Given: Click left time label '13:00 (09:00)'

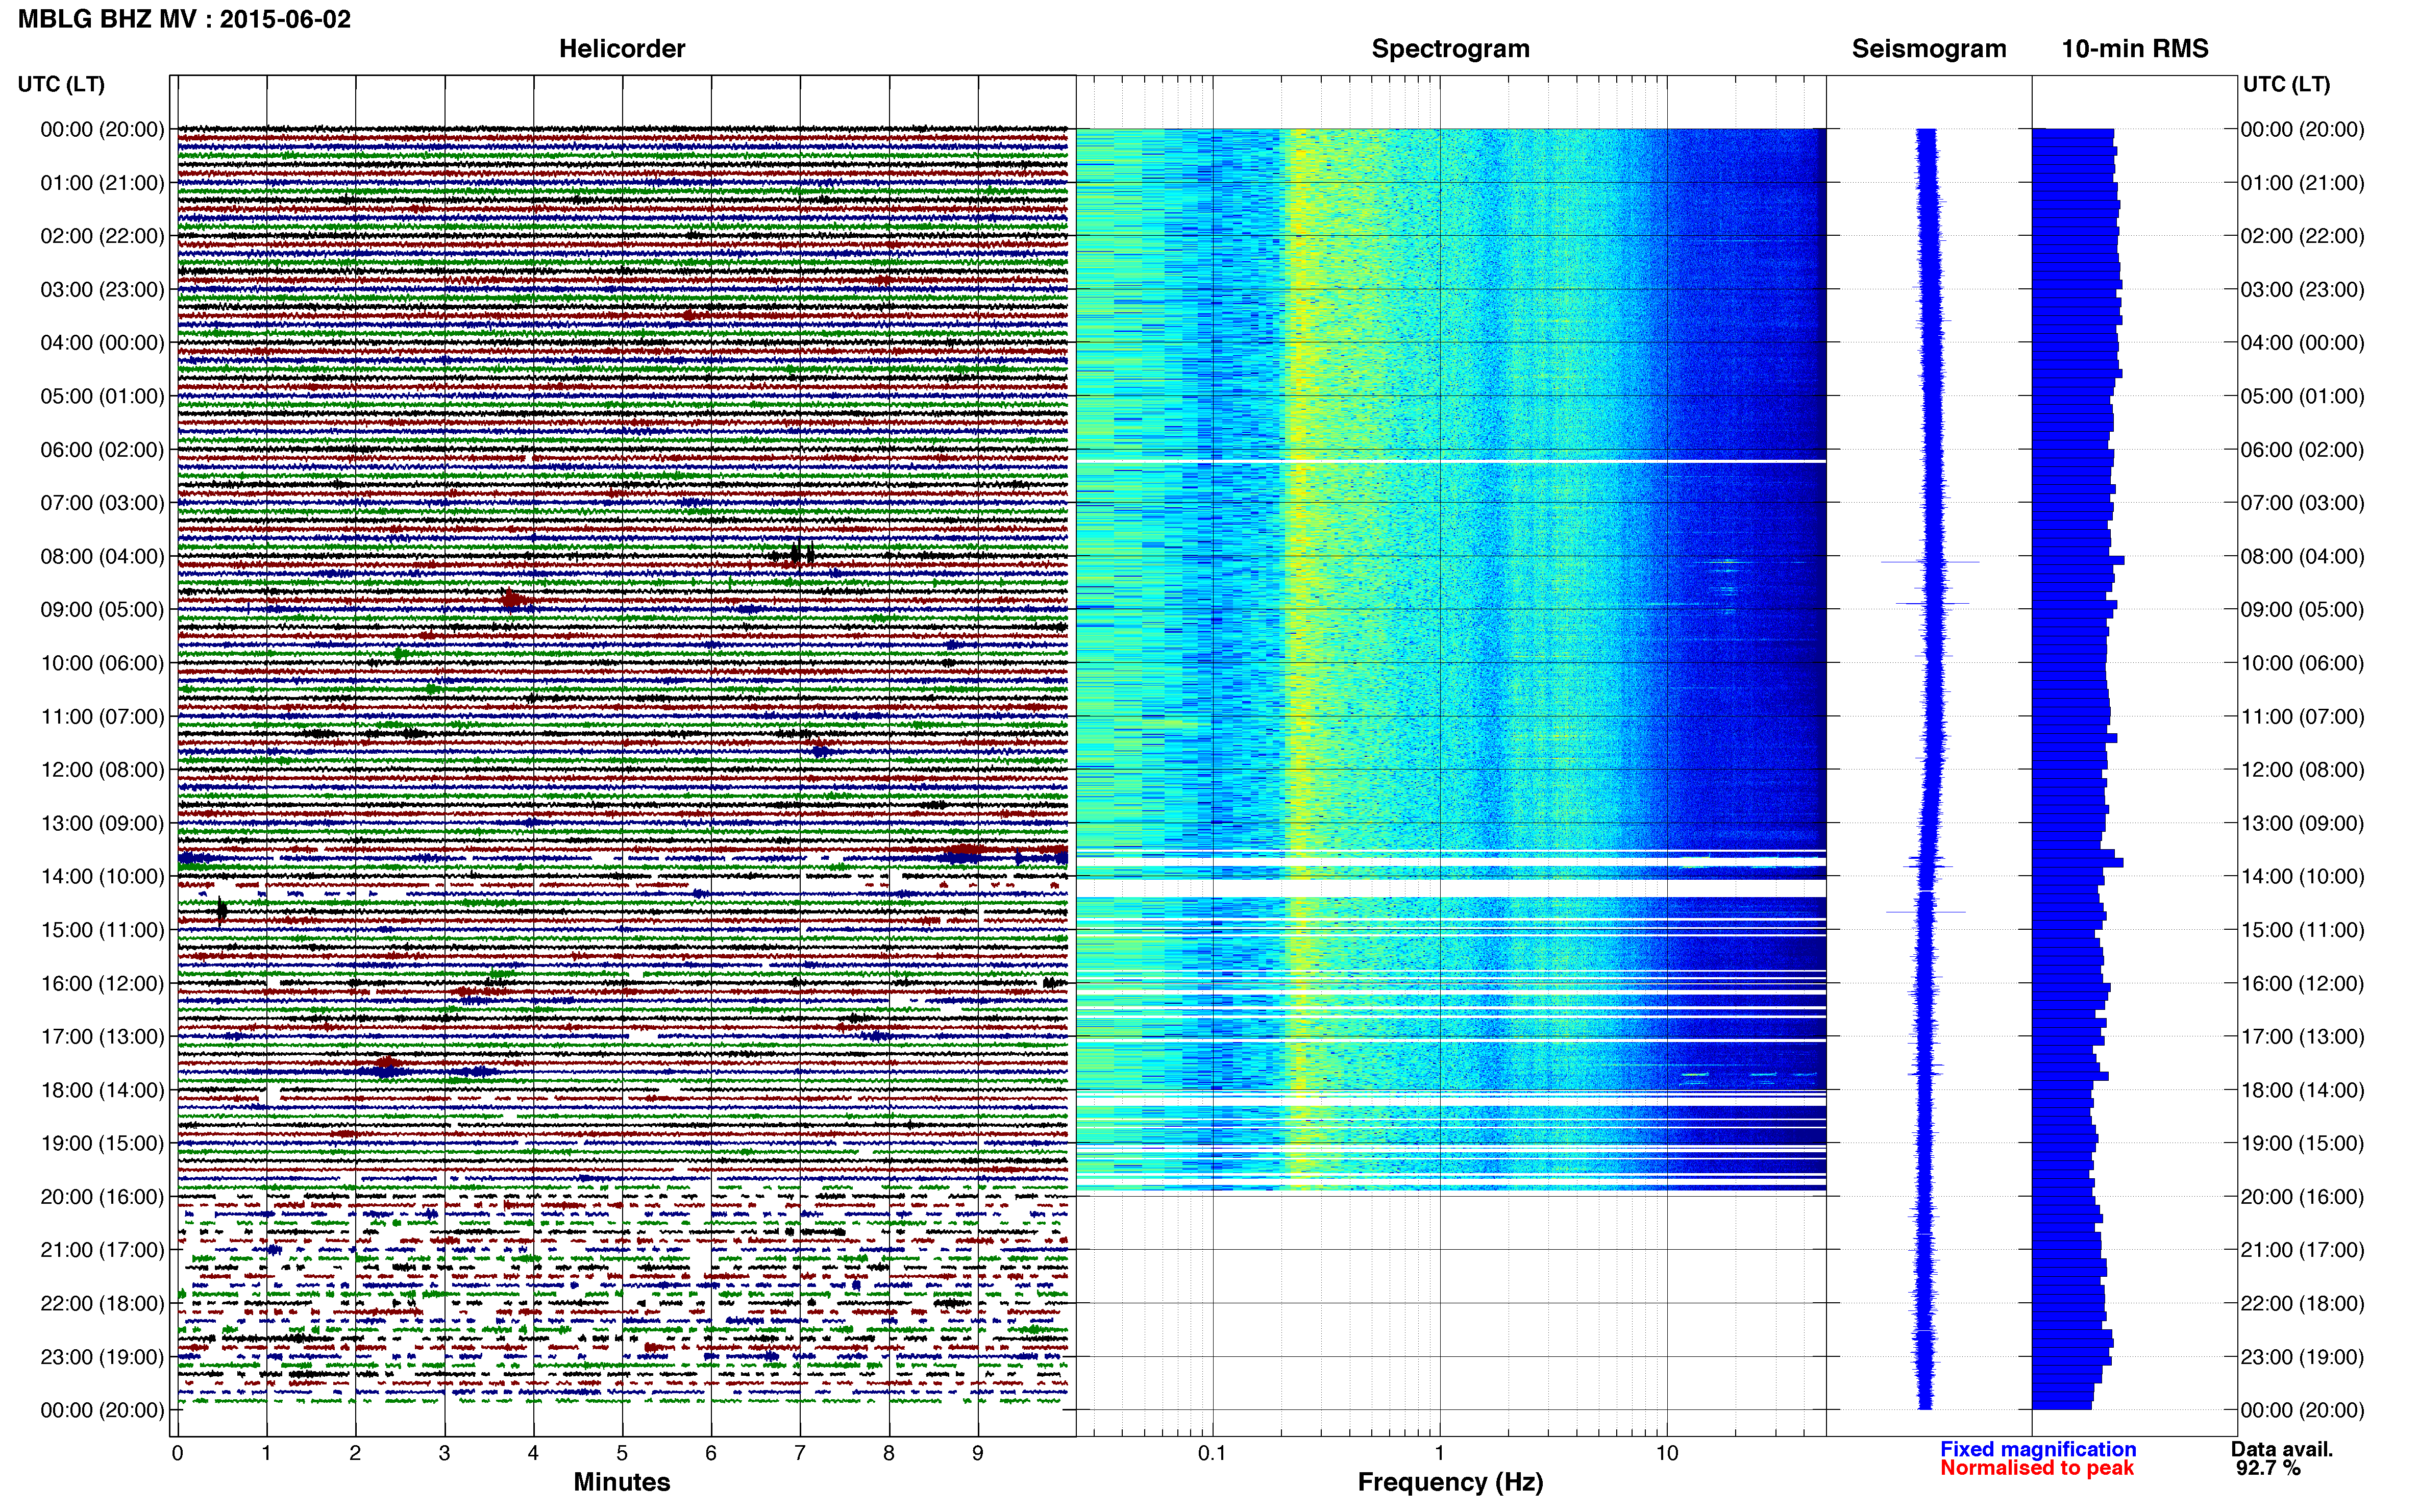Looking at the screenshot, I should [102, 823].
